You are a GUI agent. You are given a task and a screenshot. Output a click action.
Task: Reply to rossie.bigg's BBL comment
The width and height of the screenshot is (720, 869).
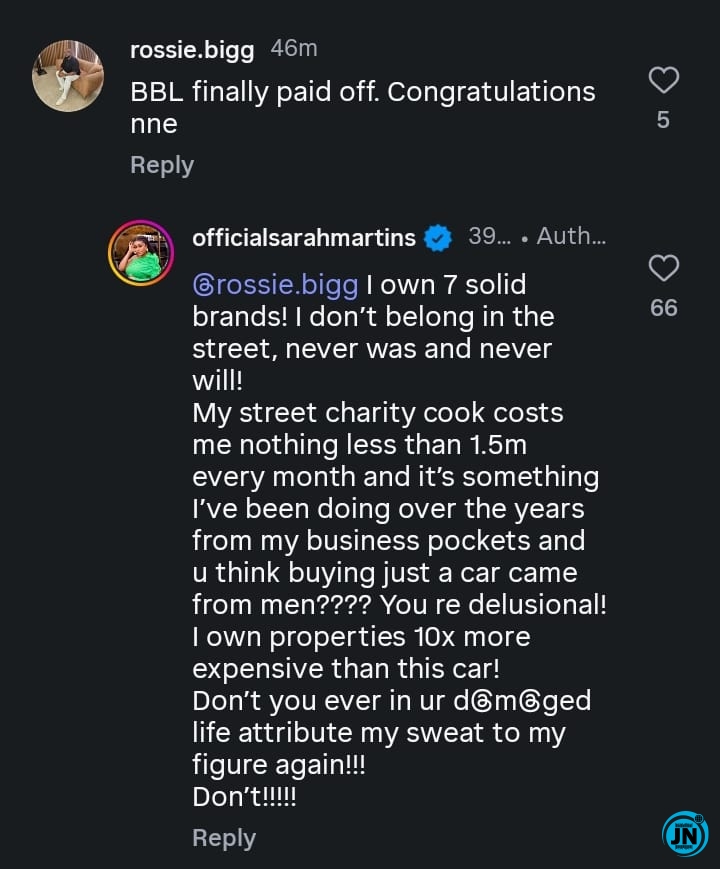click(x=162, y=165)
